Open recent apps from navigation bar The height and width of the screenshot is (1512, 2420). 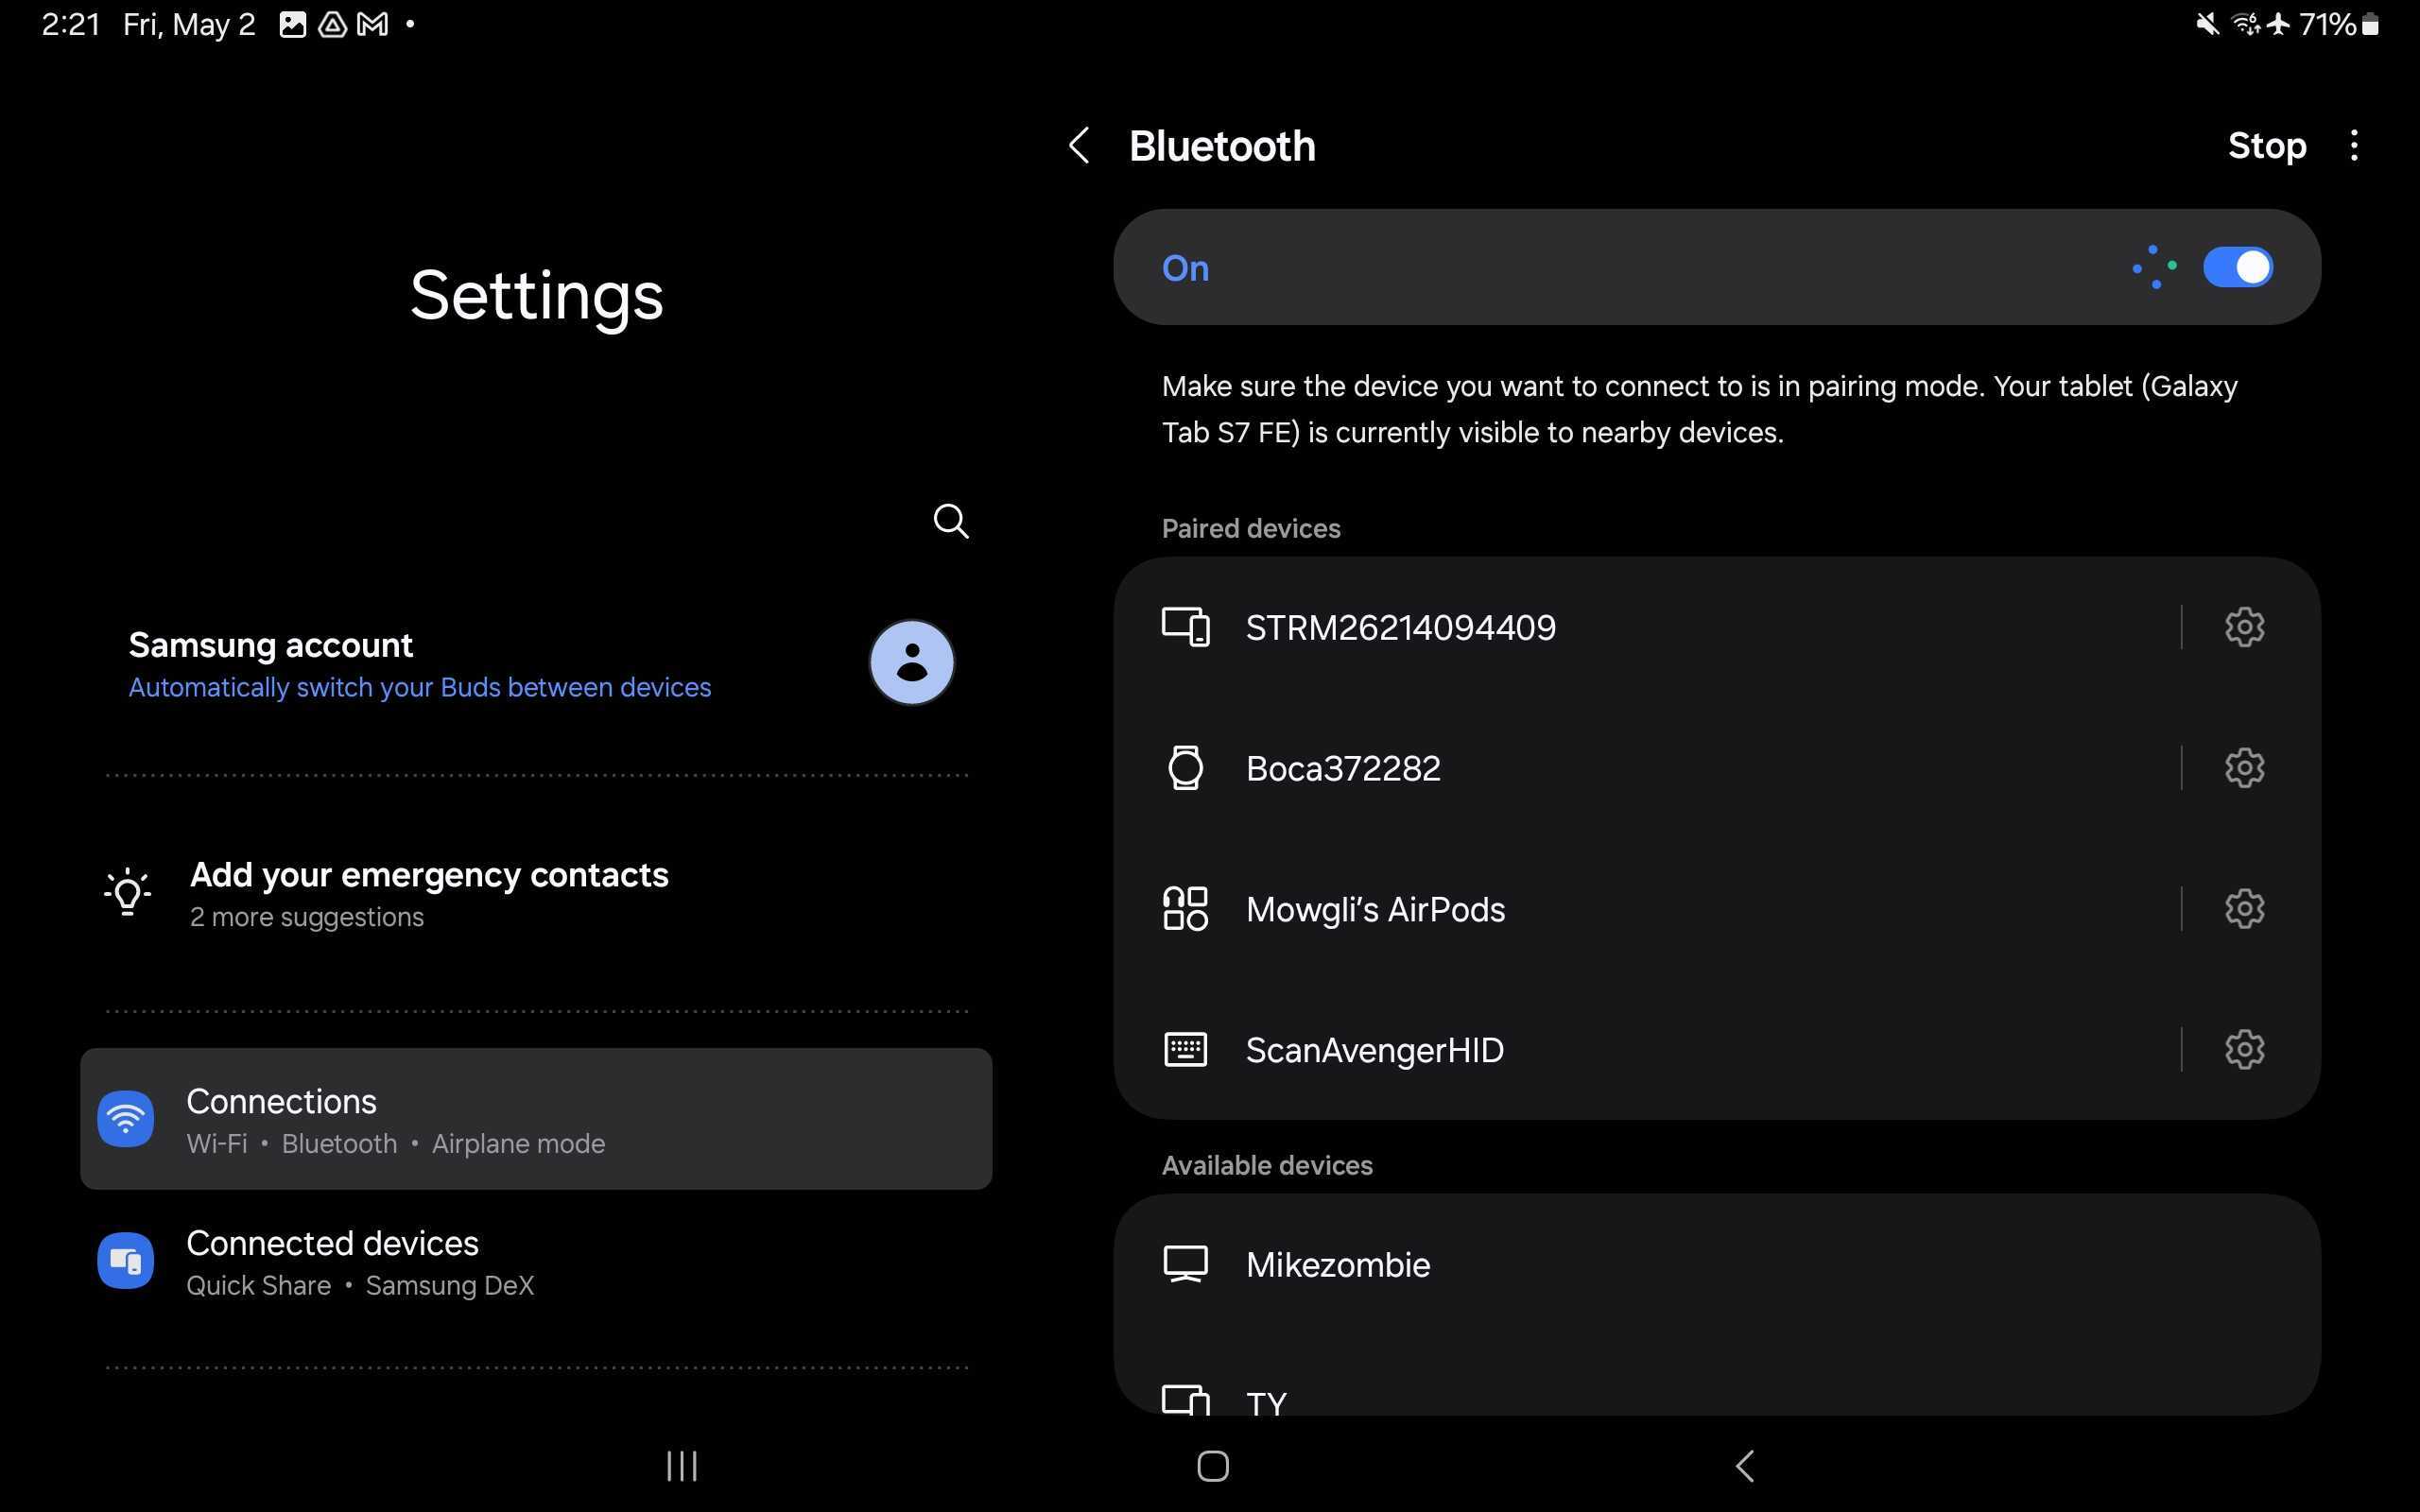pyautogui.click(x=682, y=1466)
